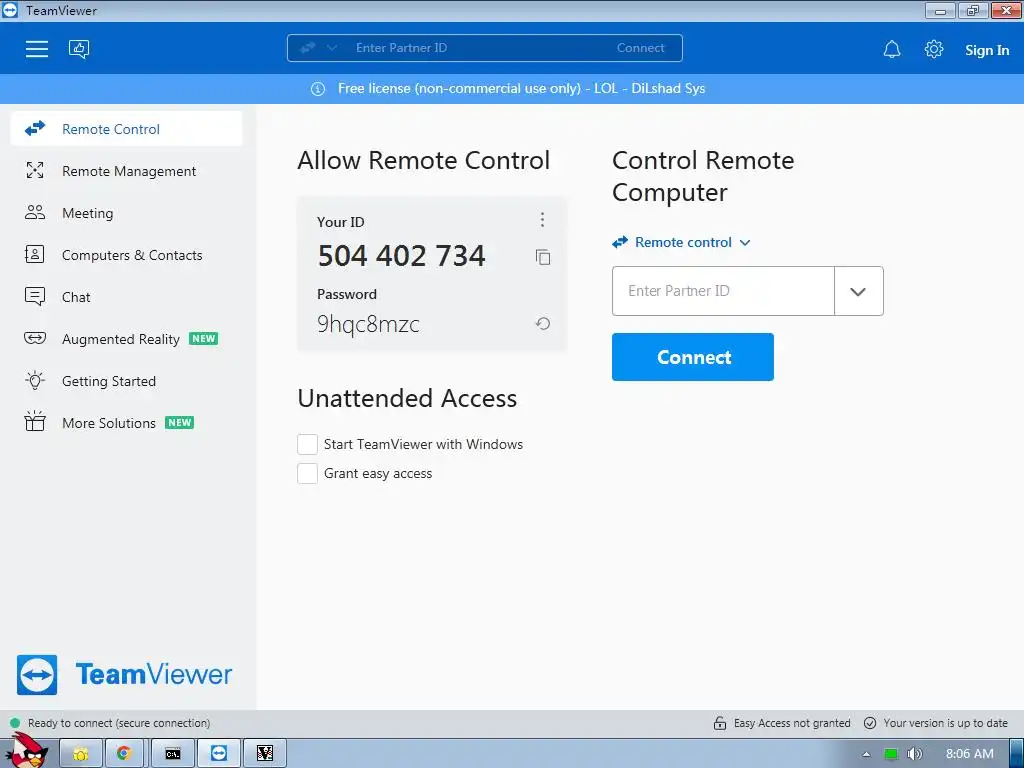Click the info icon in license banner
Image resolution: width=1024 pixels, height=768 pixels.
coord(318,89)
